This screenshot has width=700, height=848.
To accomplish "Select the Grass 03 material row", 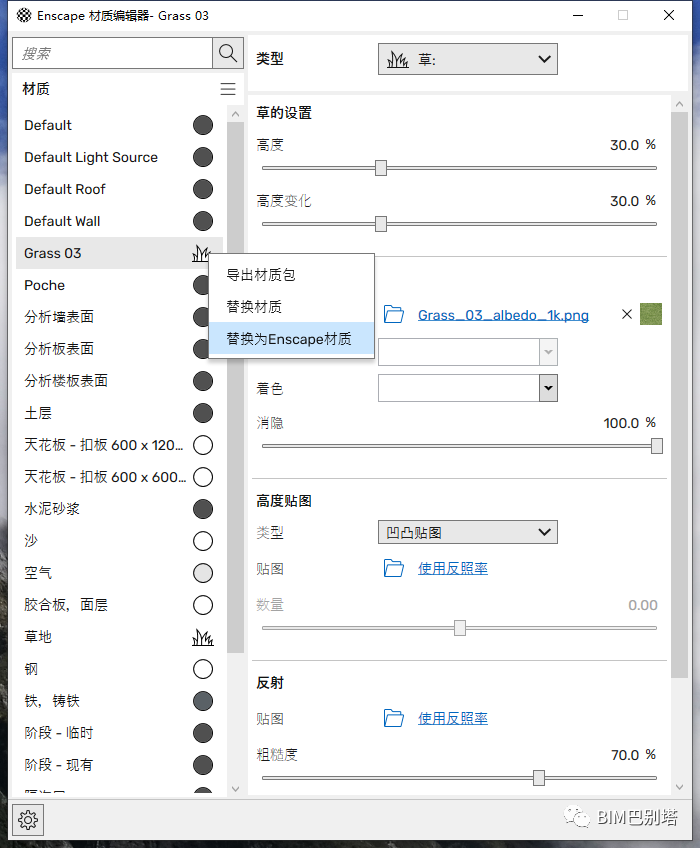I will (119, 253).
